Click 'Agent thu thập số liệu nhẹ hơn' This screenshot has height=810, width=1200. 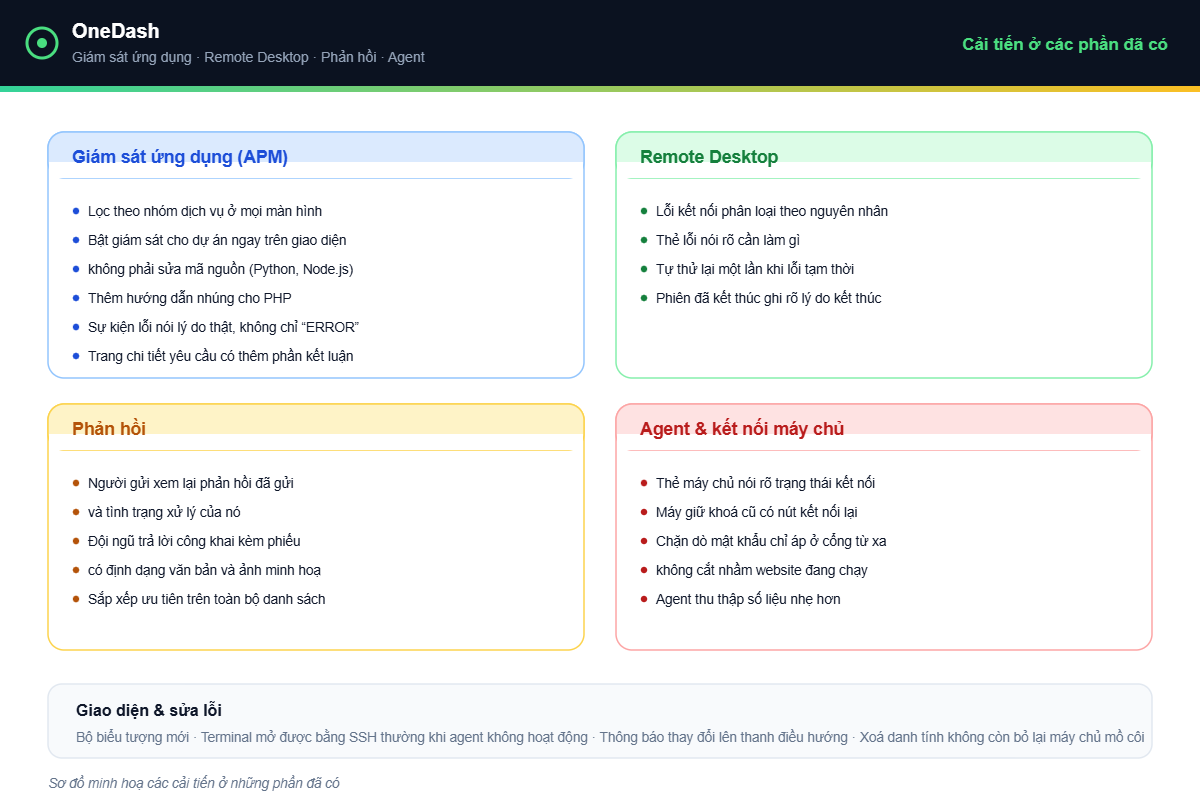pos(748,599)
